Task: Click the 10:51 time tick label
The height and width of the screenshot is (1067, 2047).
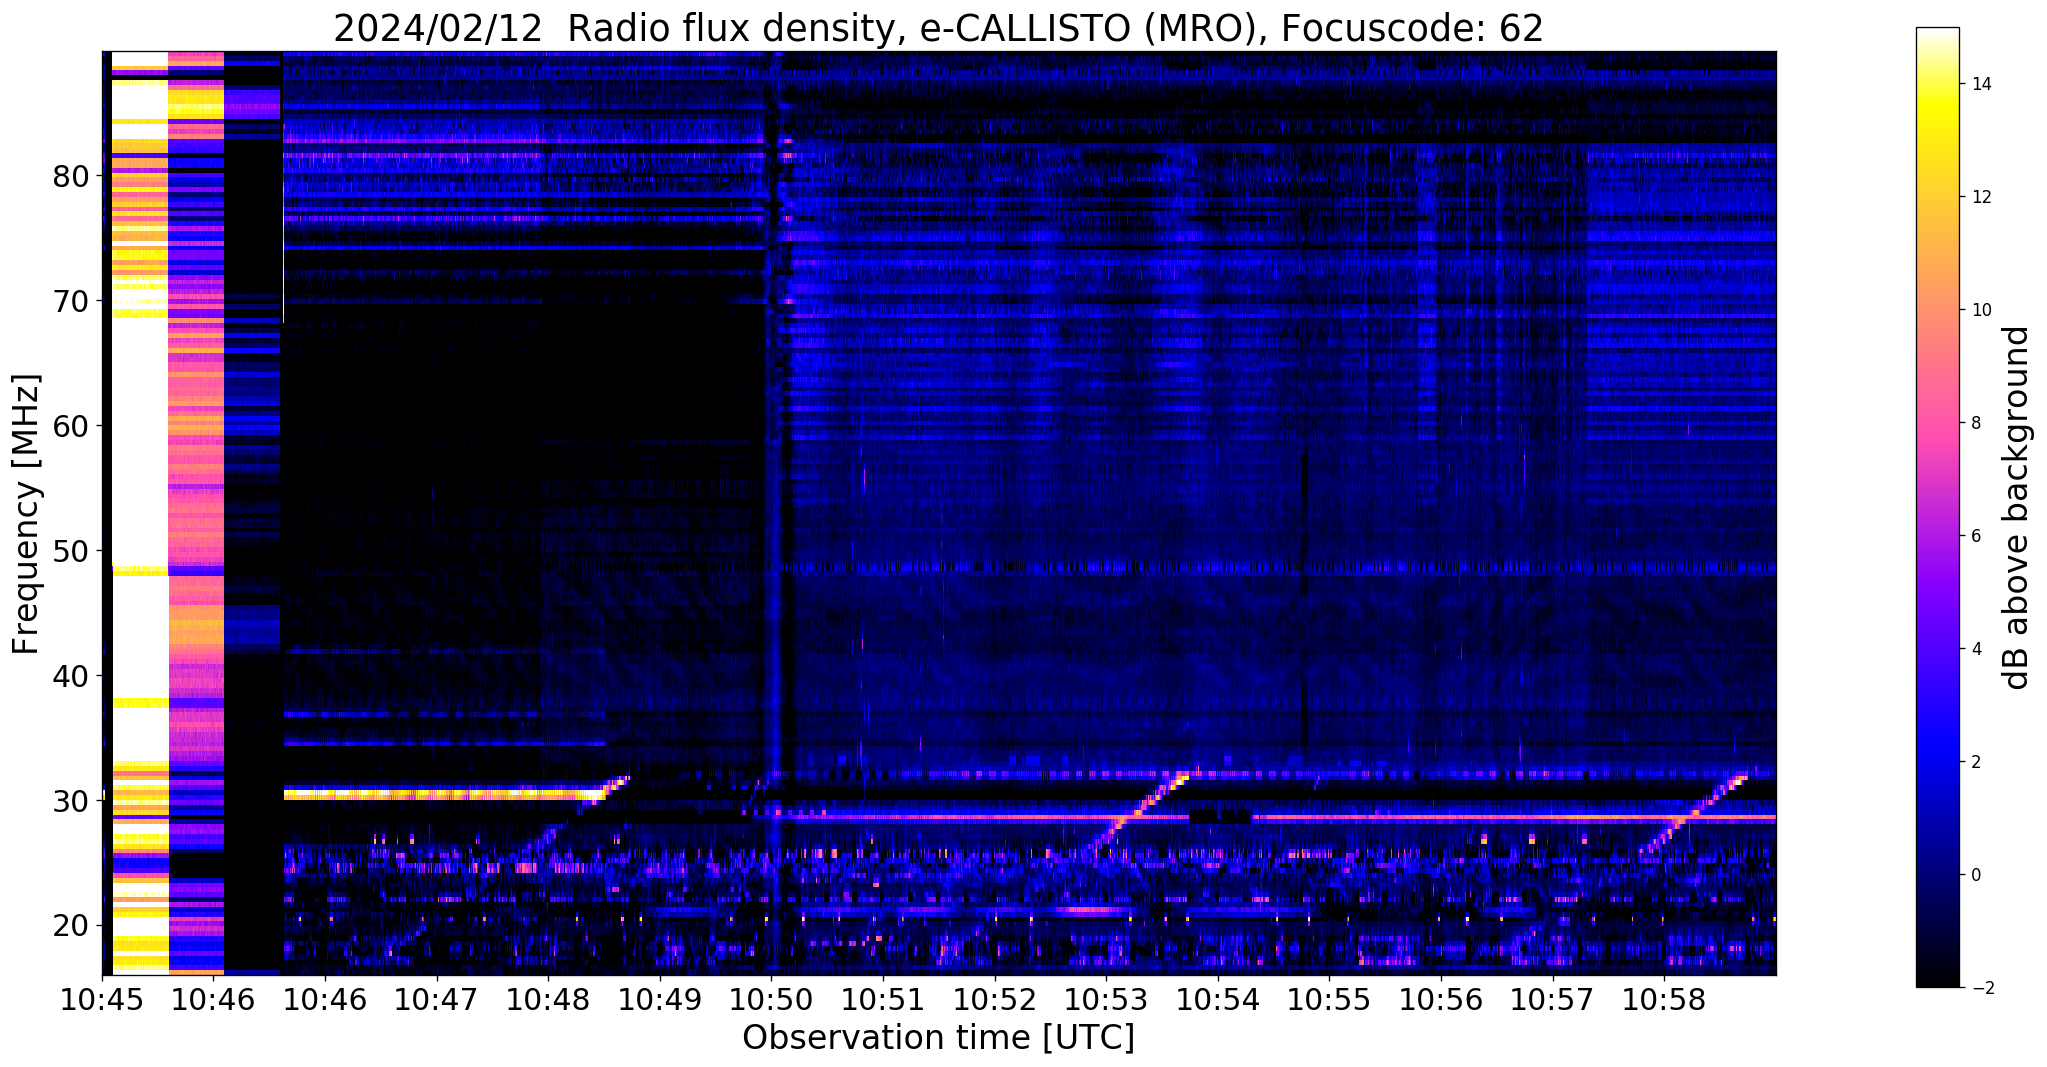Action: tap(883, 999)
